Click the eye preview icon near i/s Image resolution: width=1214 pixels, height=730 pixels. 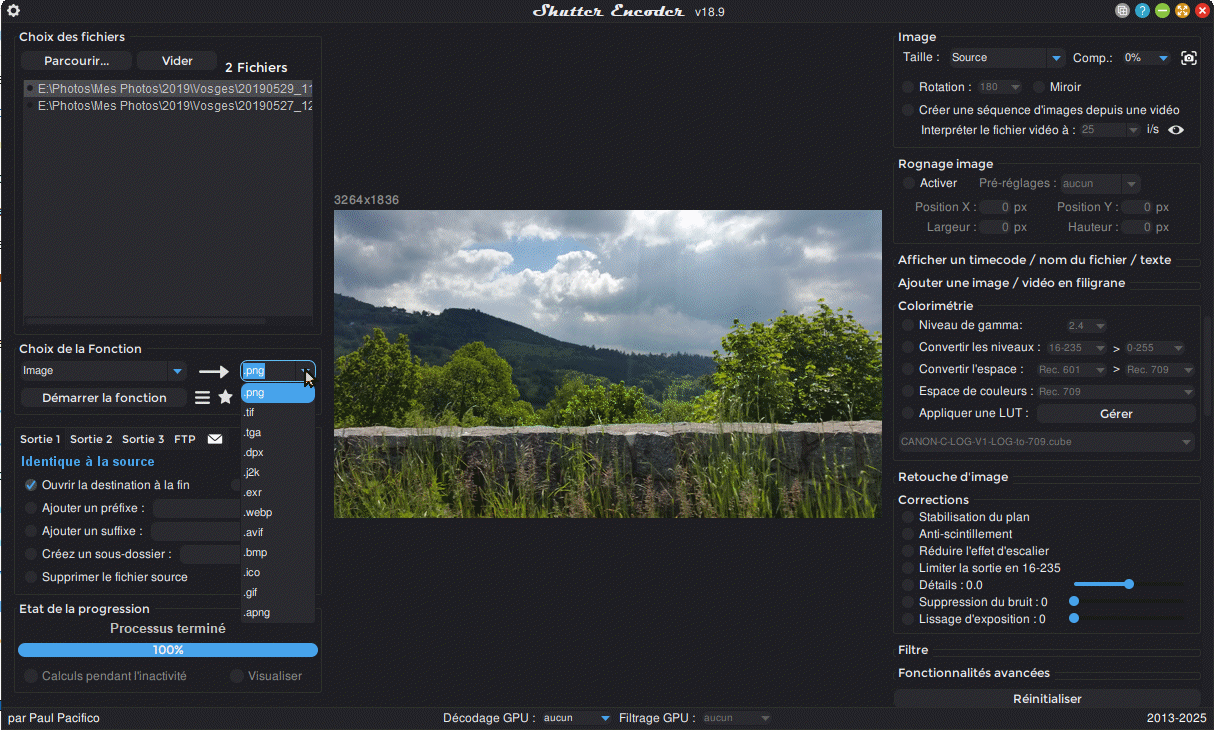click(1176, 130)
